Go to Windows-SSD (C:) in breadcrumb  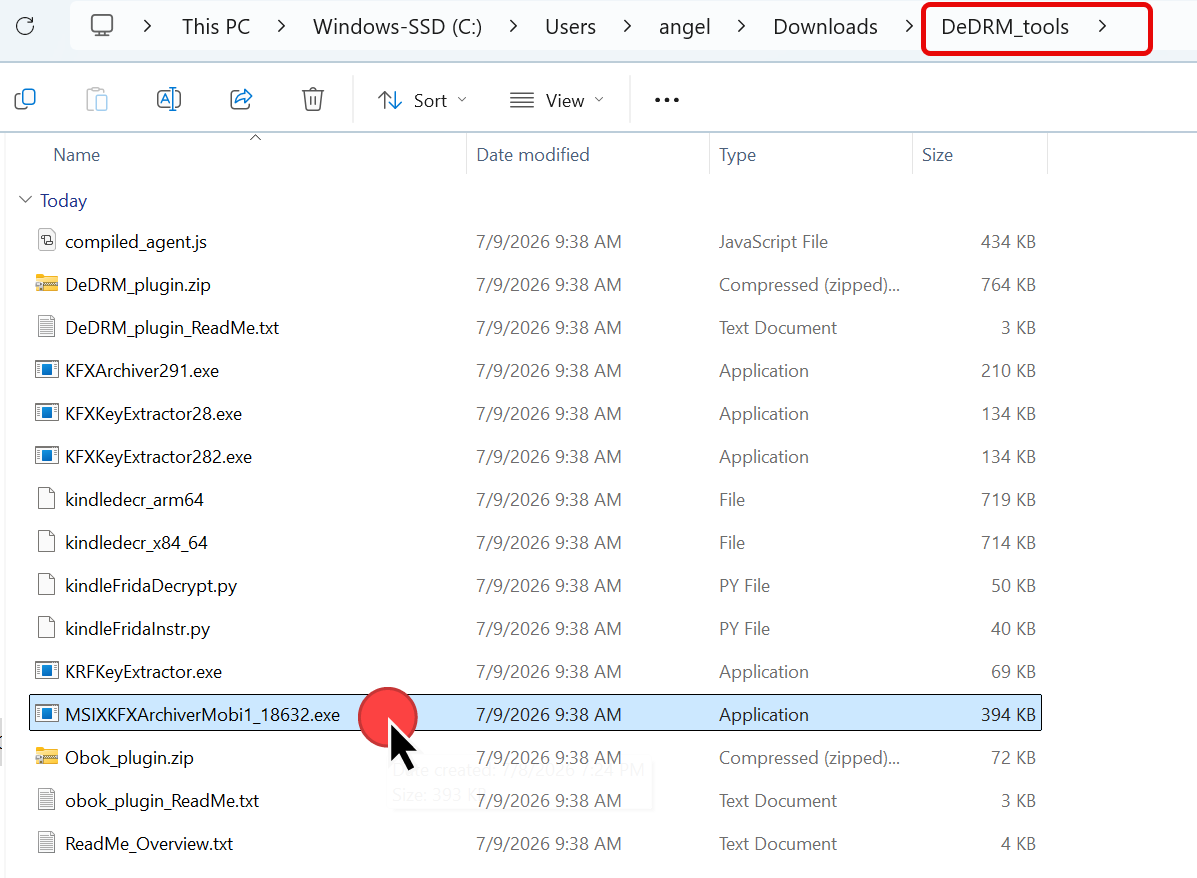click(397, 27)
